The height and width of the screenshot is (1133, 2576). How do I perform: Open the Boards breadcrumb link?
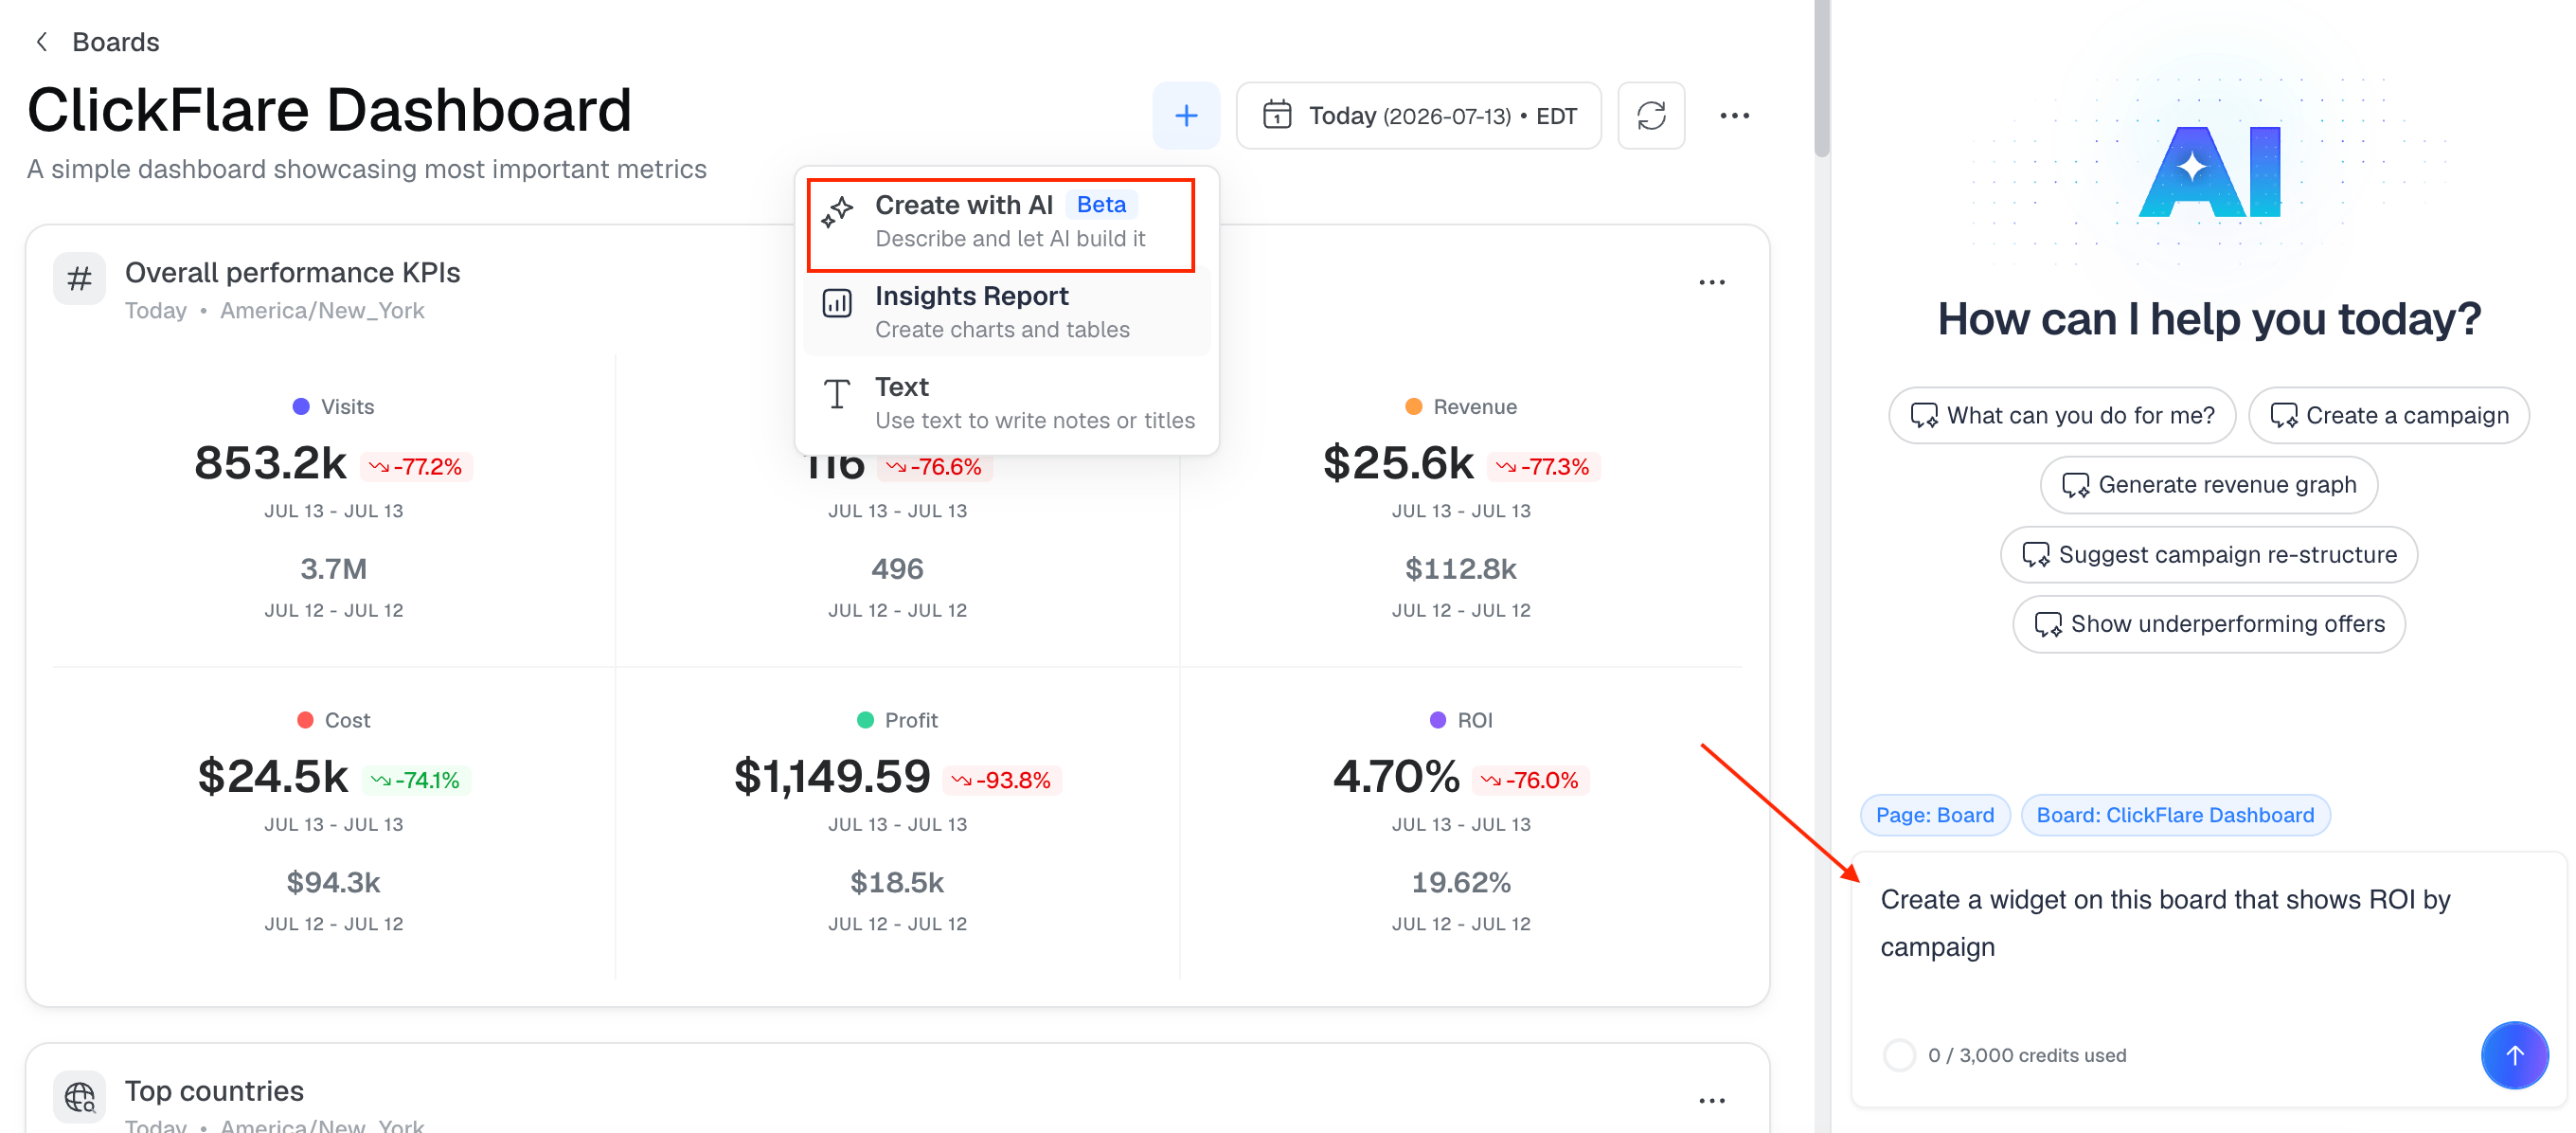[x=115, y=42]
